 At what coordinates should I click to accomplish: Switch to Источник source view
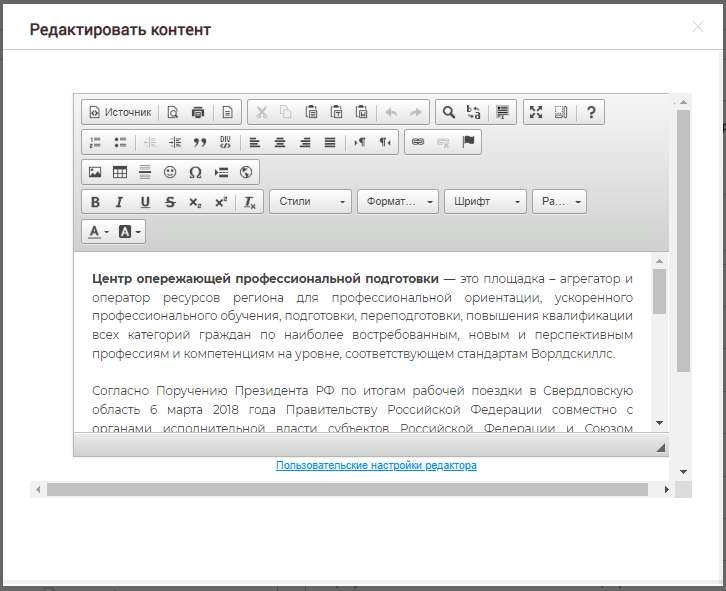pyautogui.click(x=120, y=113)
